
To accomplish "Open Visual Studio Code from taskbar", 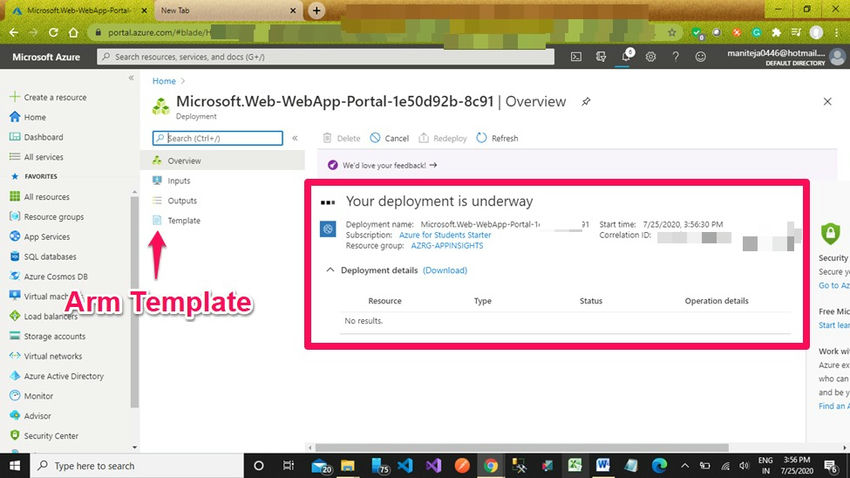I will pos(404,466).
